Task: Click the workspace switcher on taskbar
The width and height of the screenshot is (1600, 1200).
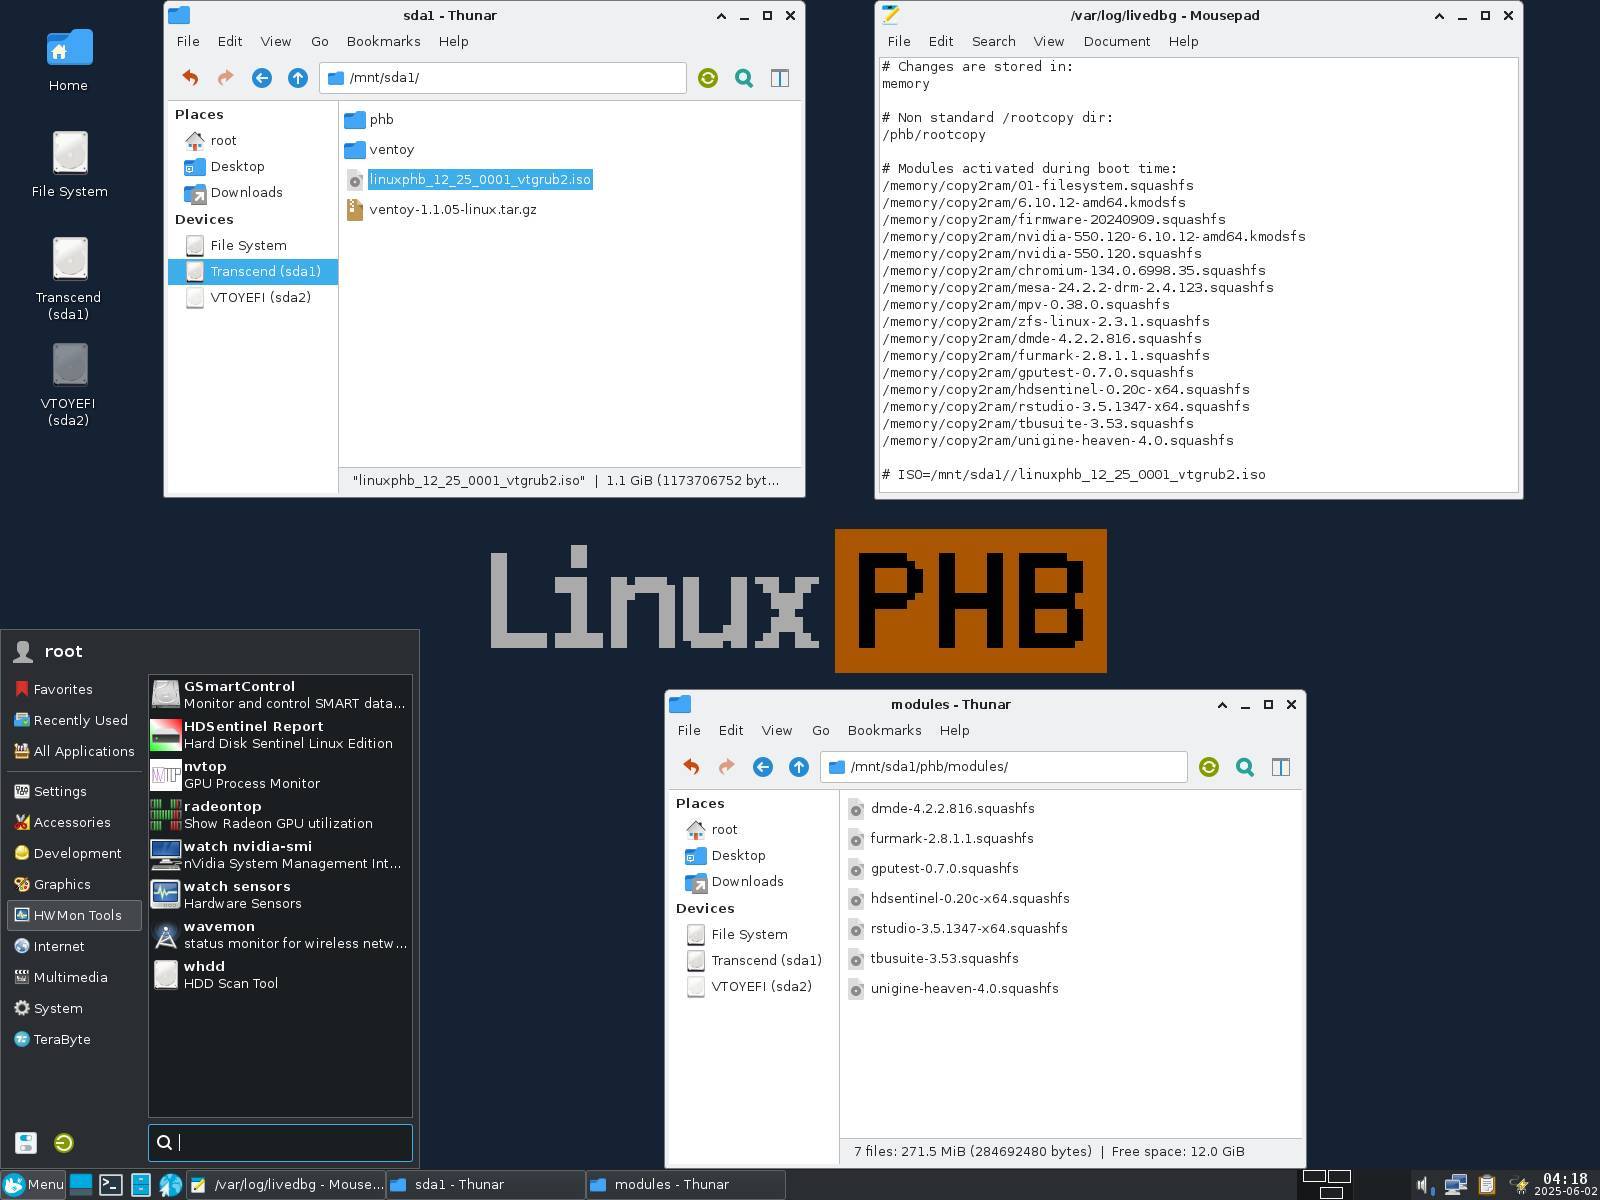Action: click(1327, 1185)
